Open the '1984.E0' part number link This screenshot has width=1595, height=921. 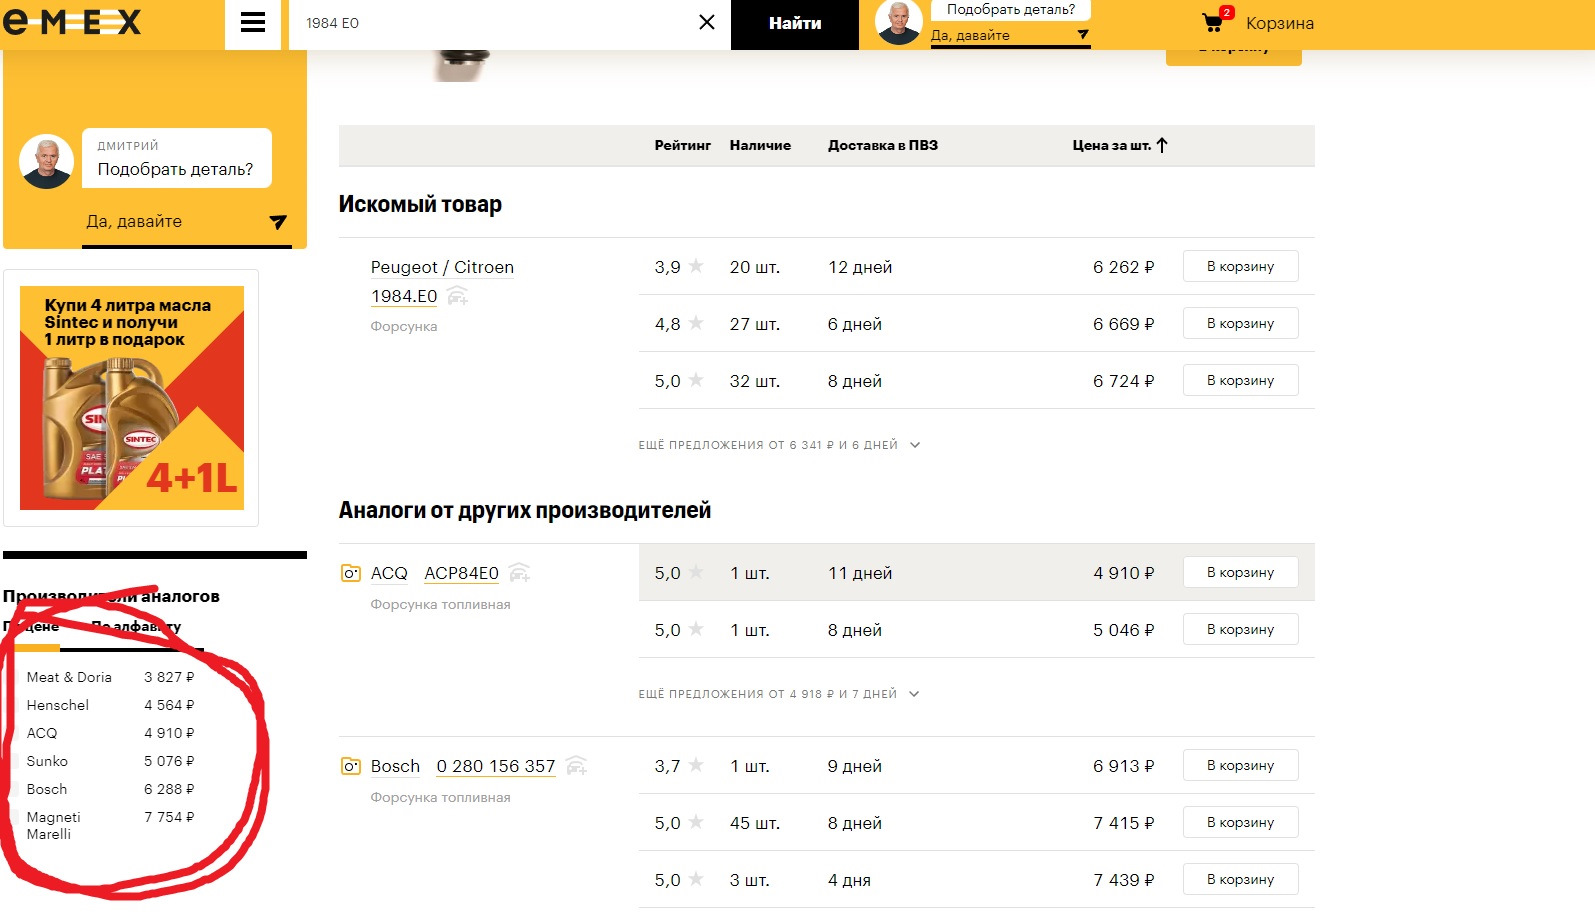pyautogui.click(x=404, y=296)
